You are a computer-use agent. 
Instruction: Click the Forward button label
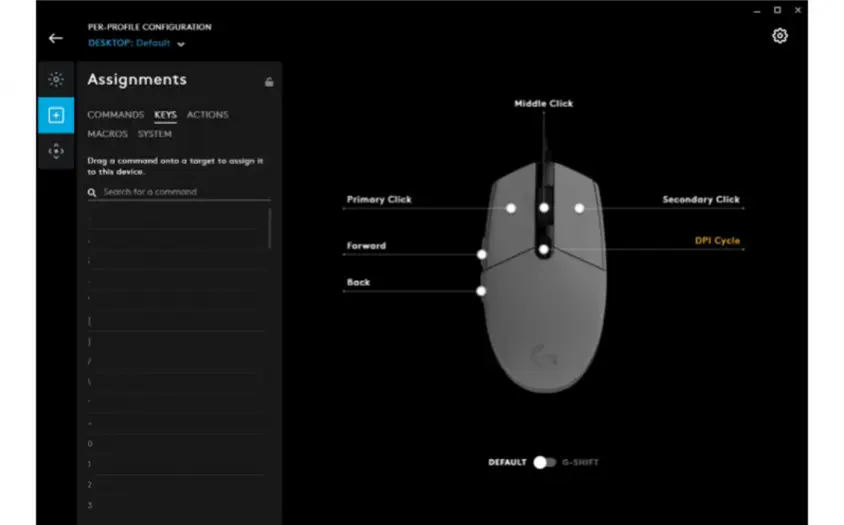pyautogui.click(x=366, y=246)
